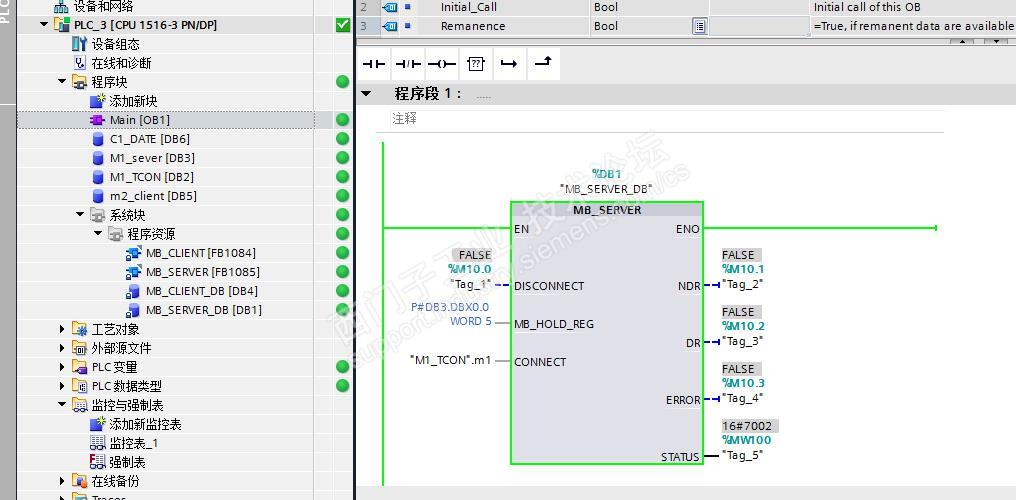Open MB_CLIENT_DB [DB4] instance DB

202,291
